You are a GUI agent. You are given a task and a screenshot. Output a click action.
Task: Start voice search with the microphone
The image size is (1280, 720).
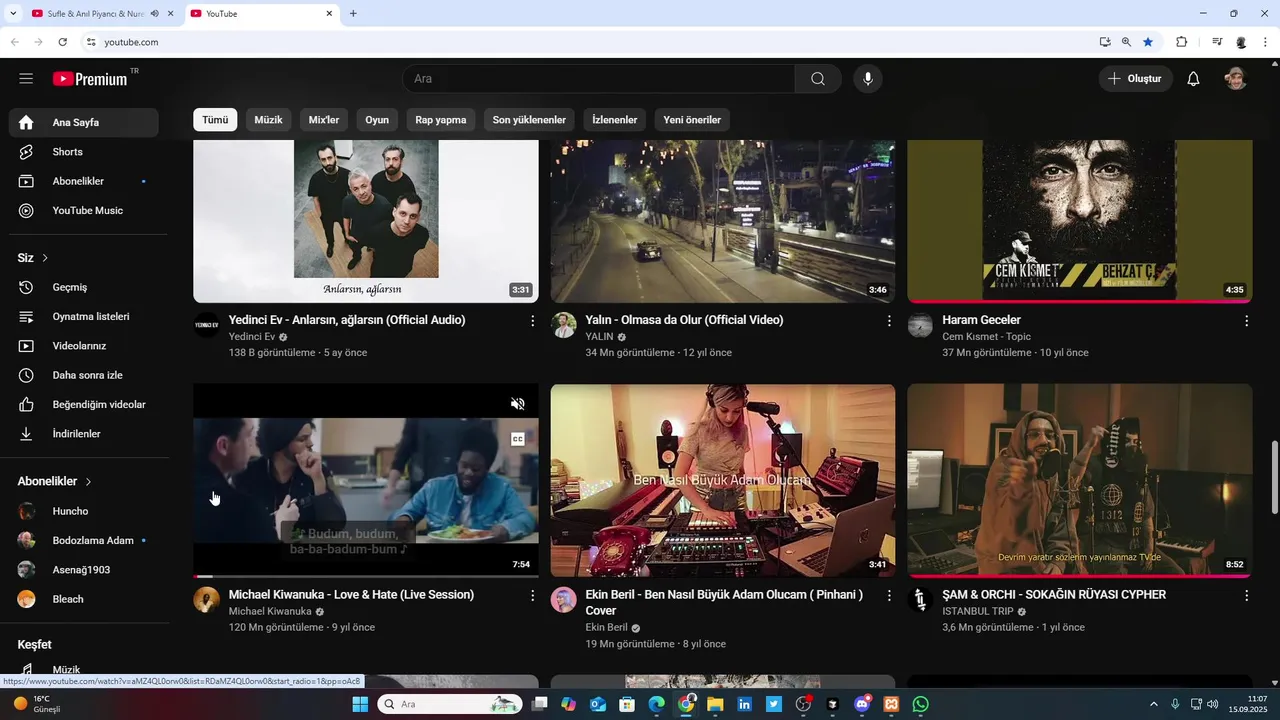tap(868, 79)
